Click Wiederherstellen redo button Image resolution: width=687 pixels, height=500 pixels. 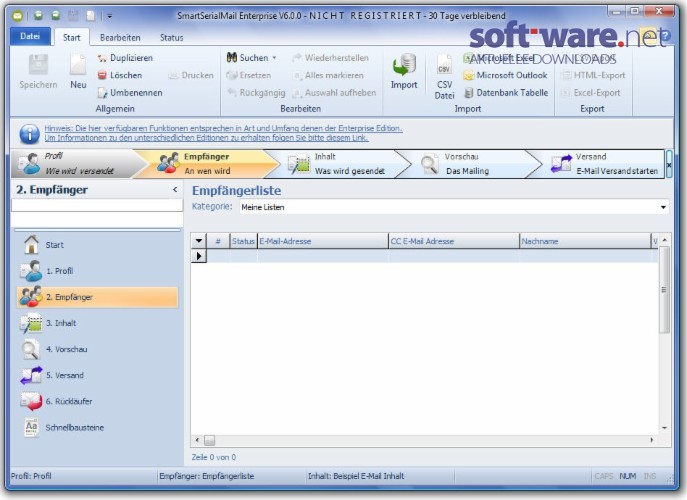331,58
